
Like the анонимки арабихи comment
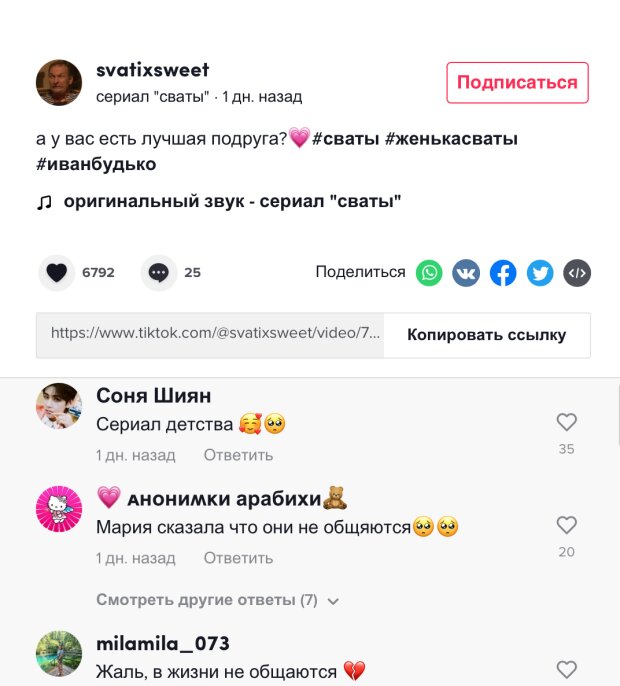pyautogui.click(x=567, y=525)
